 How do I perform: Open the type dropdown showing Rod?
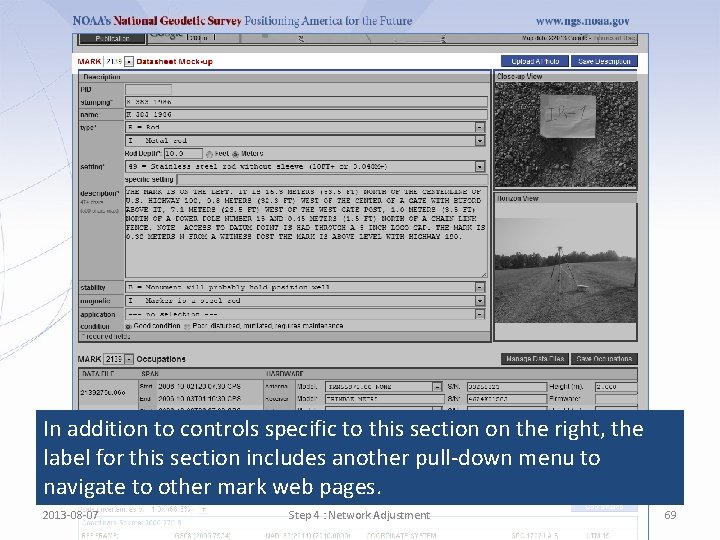305,127
